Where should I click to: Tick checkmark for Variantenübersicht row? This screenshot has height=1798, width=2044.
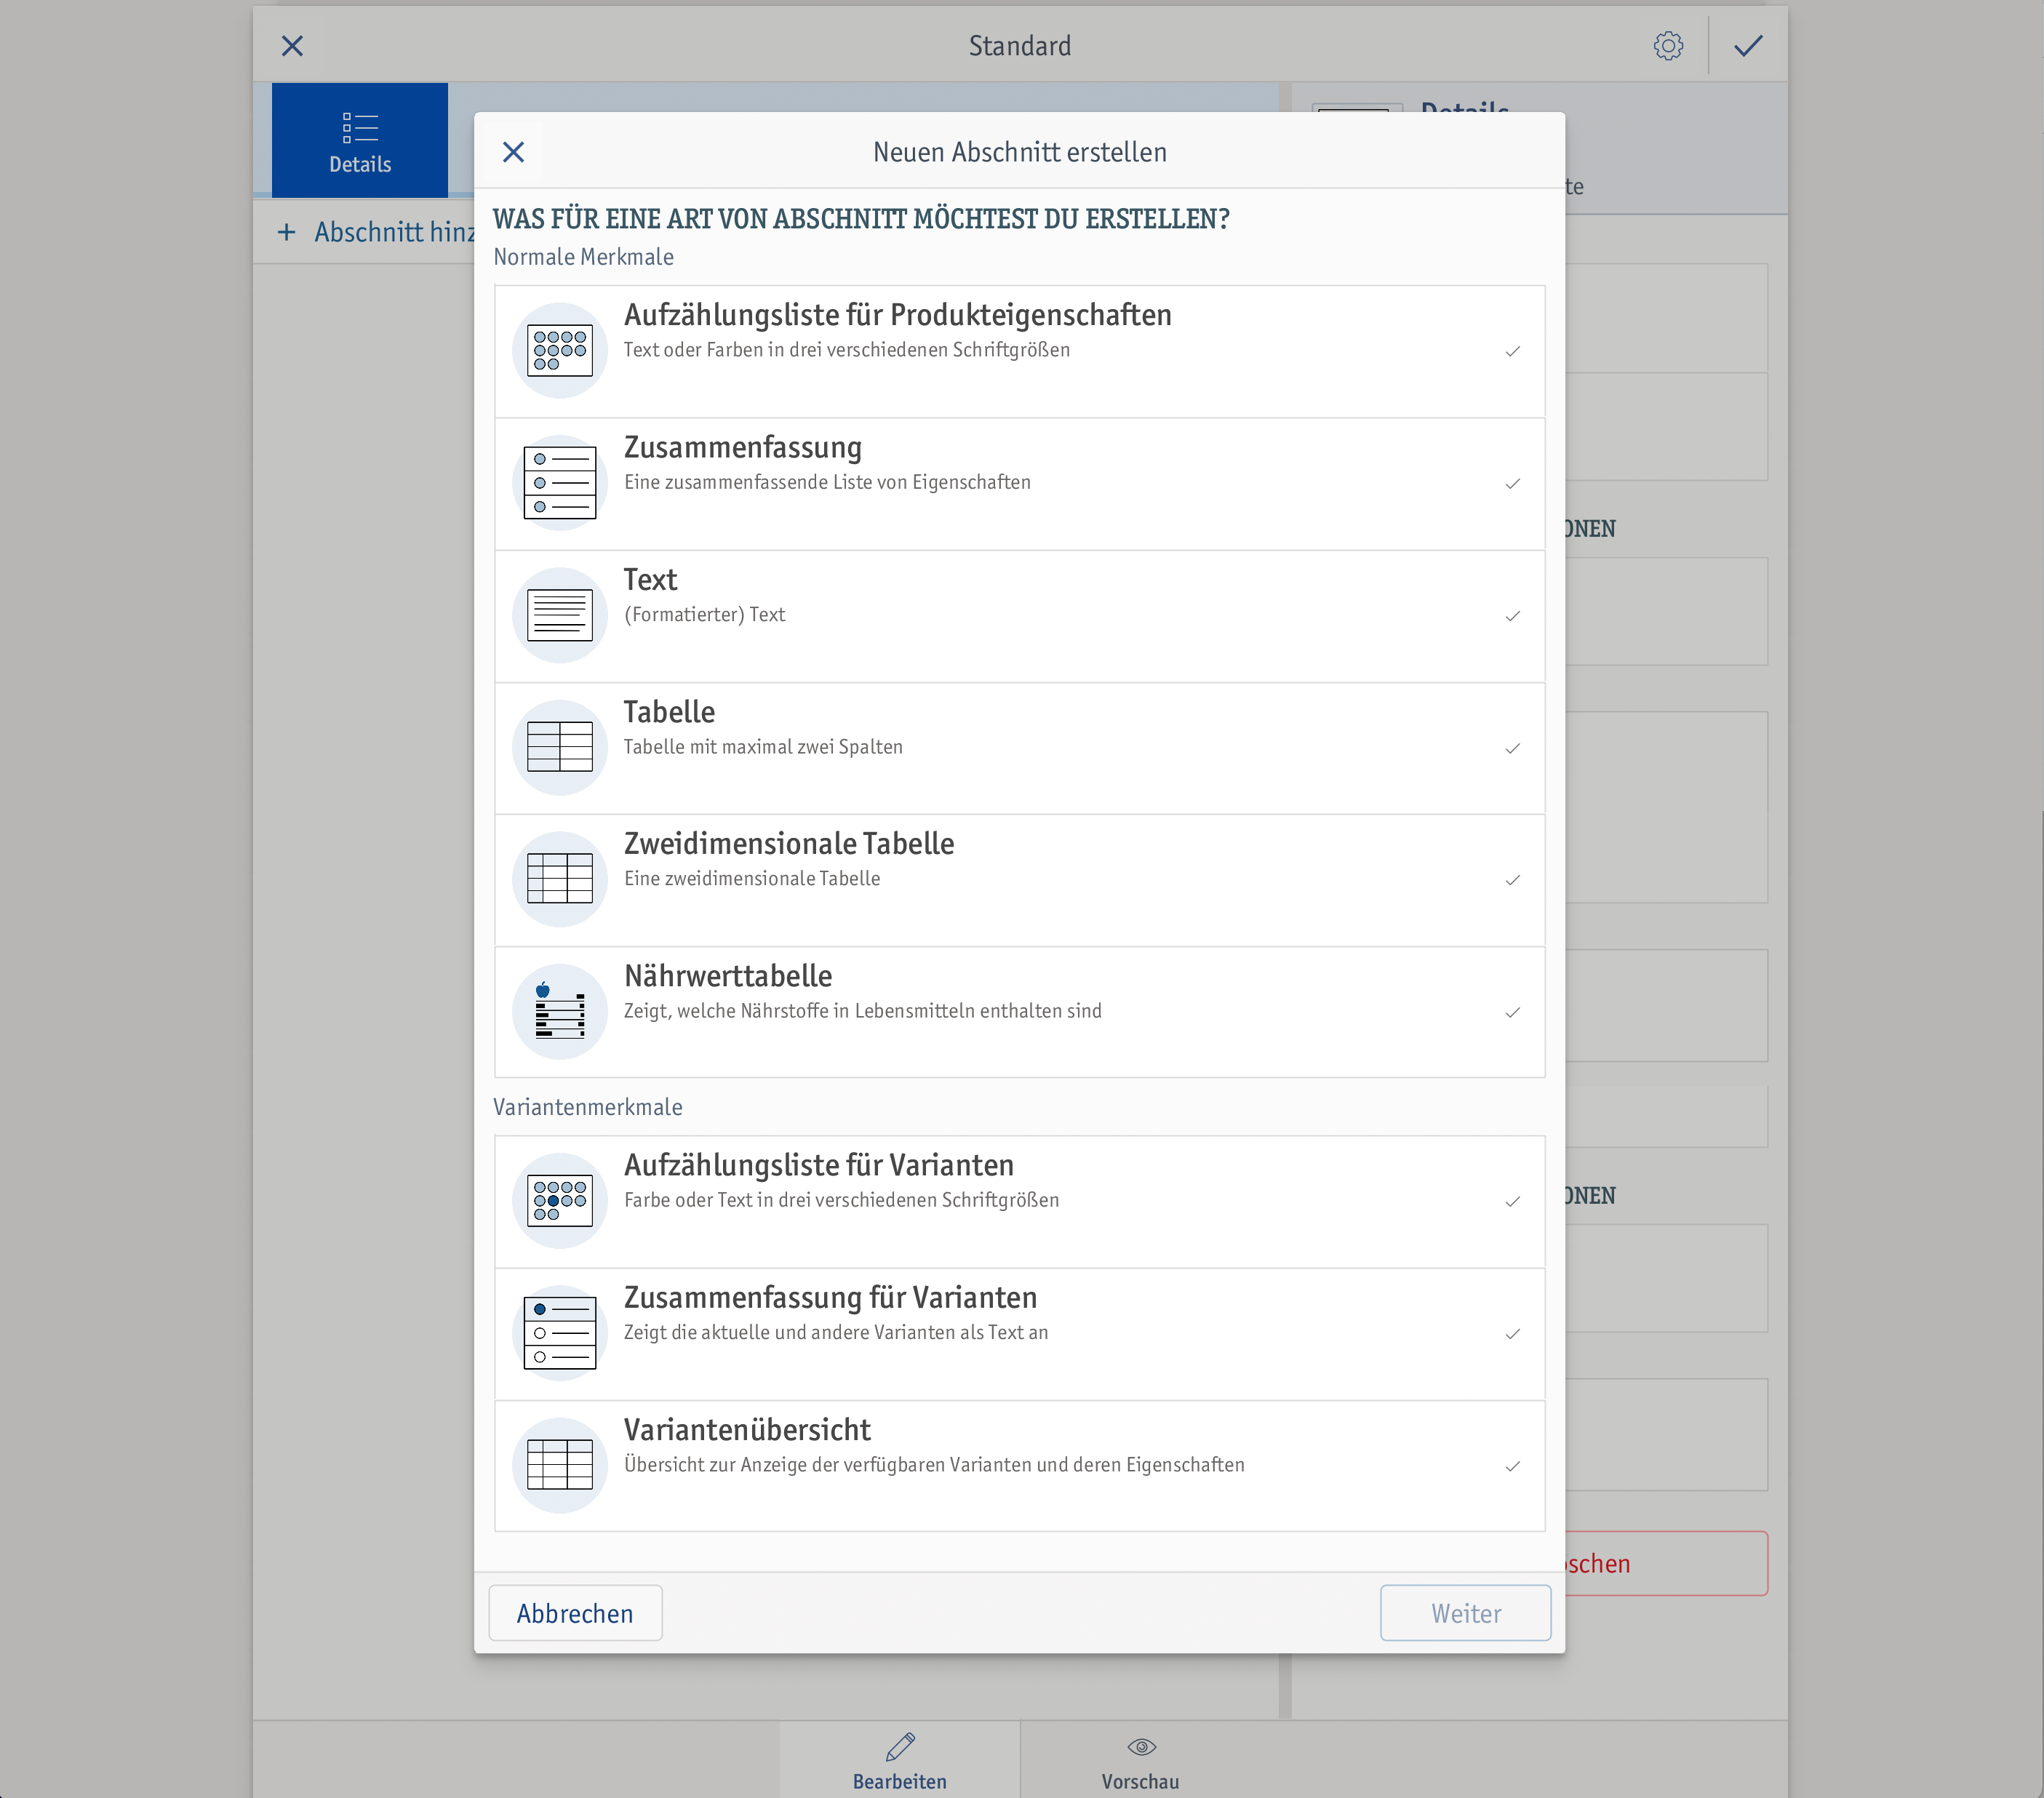pos(1513,1466)
